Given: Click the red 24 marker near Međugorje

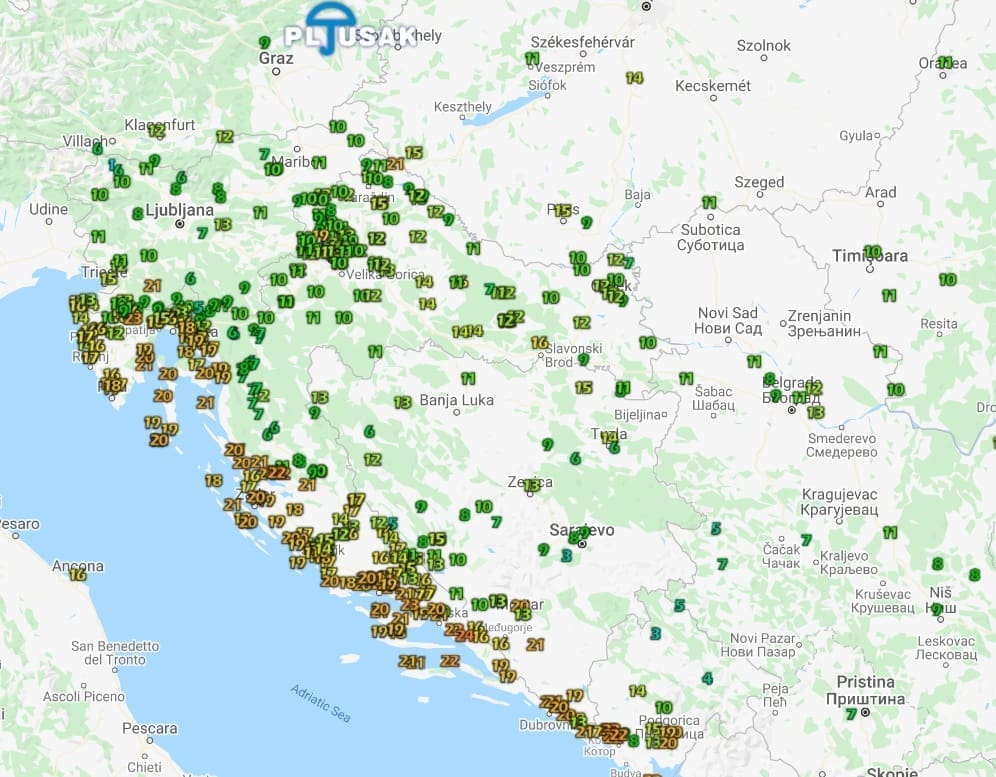Looking at the screenshot, I should tap(464, 633).
